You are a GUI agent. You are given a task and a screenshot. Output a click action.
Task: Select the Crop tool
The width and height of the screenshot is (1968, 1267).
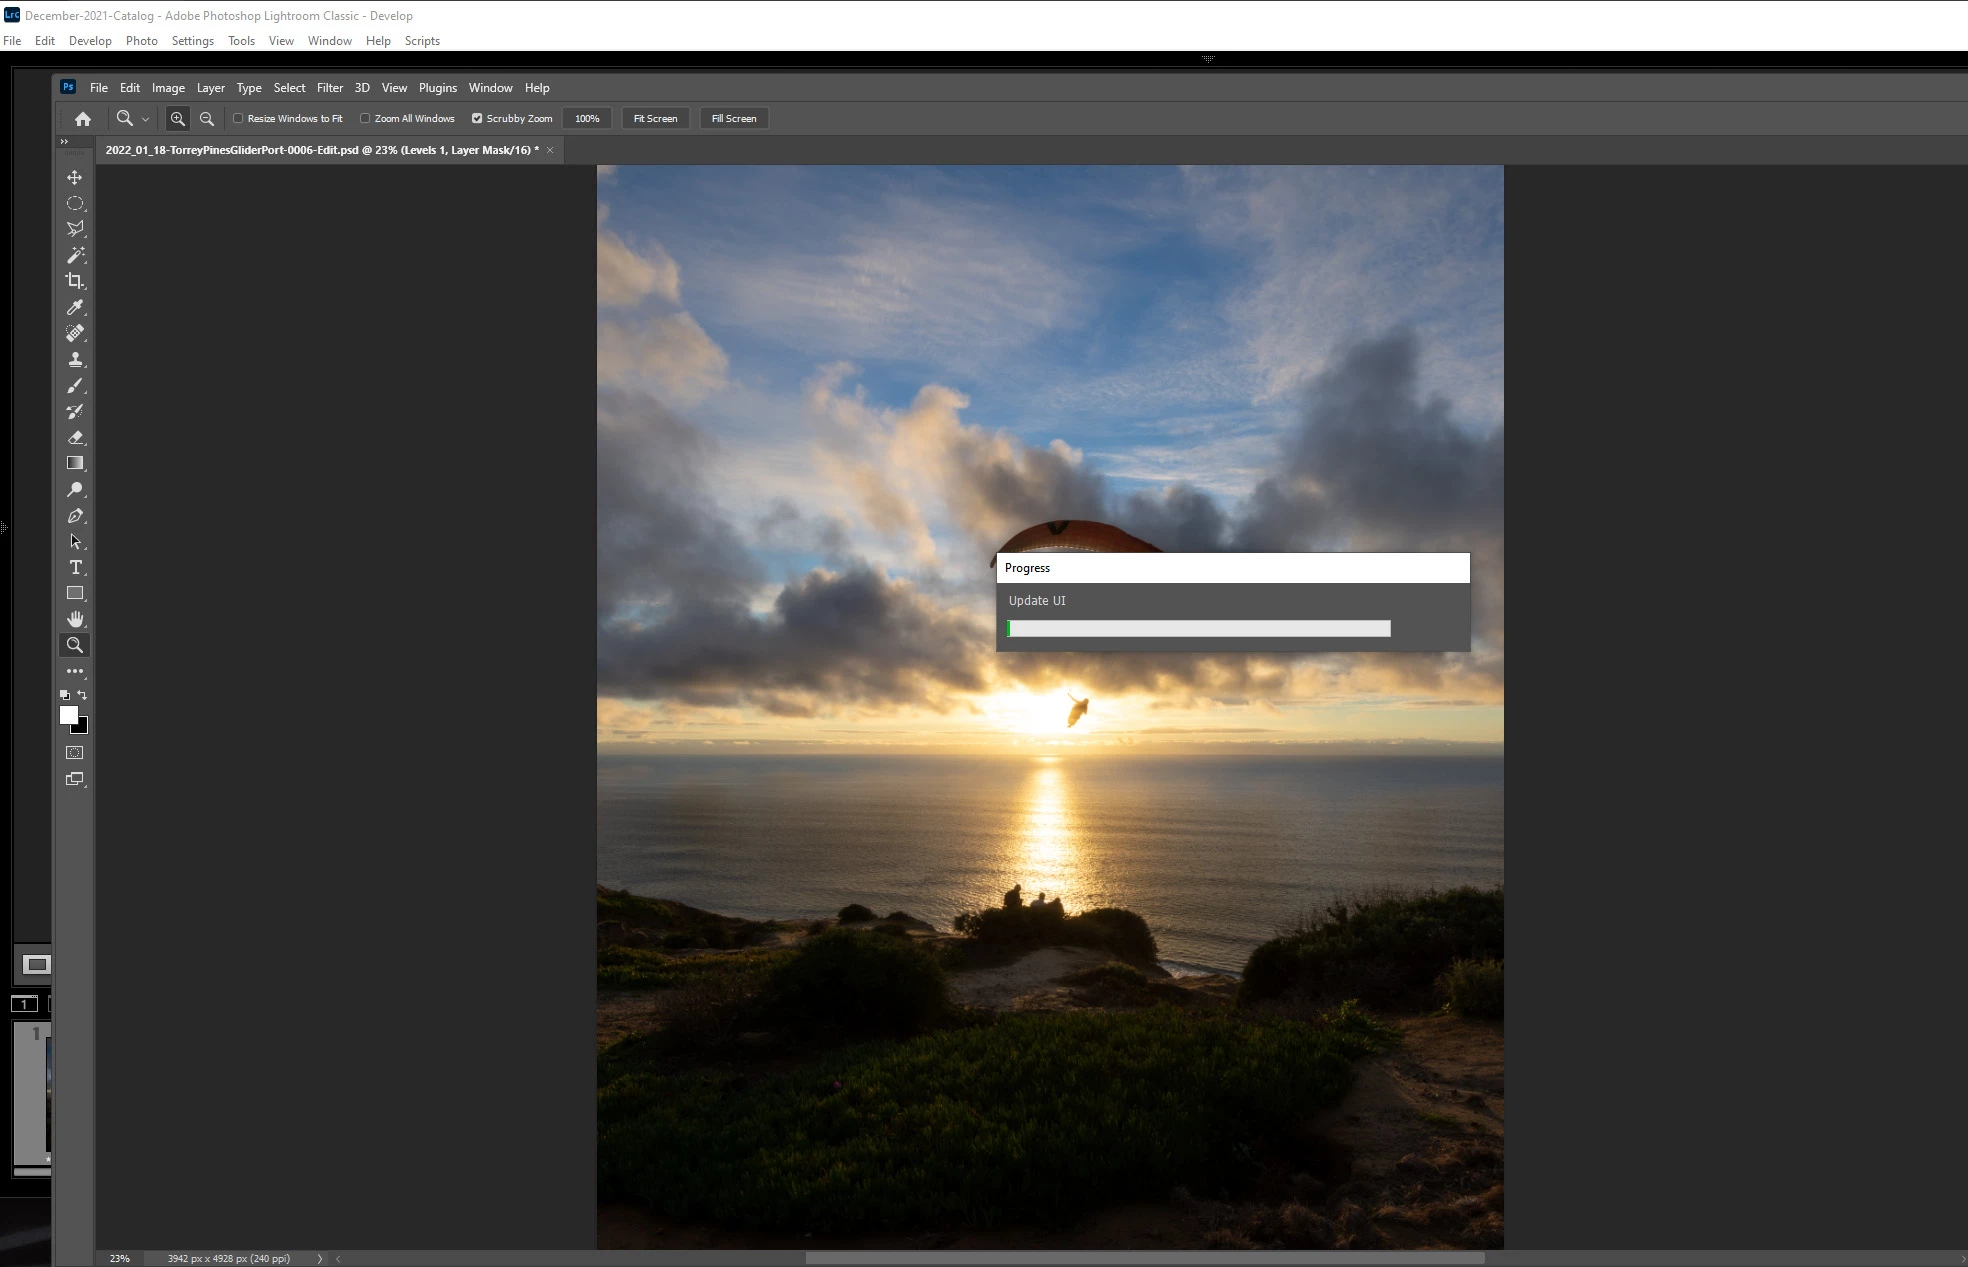coord(75,281)
